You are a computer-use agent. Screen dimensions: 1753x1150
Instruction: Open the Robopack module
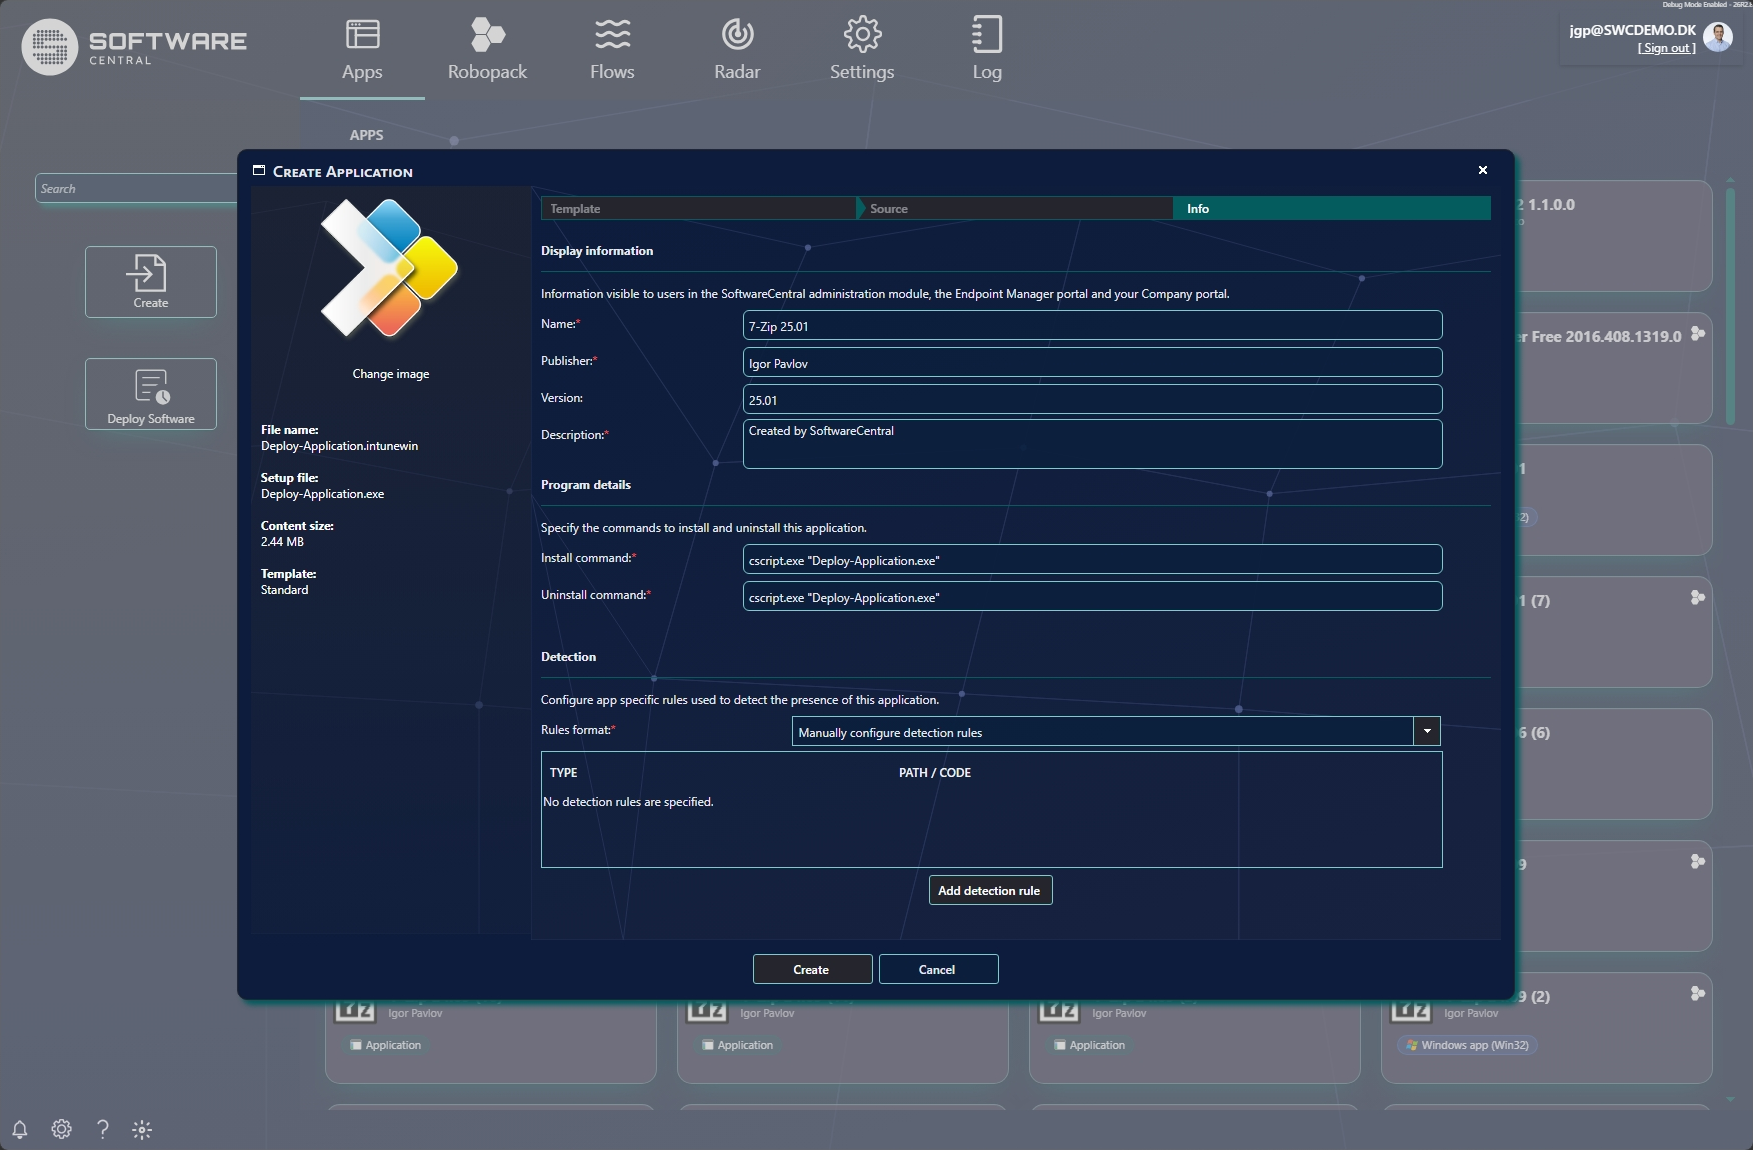point(487,50)
